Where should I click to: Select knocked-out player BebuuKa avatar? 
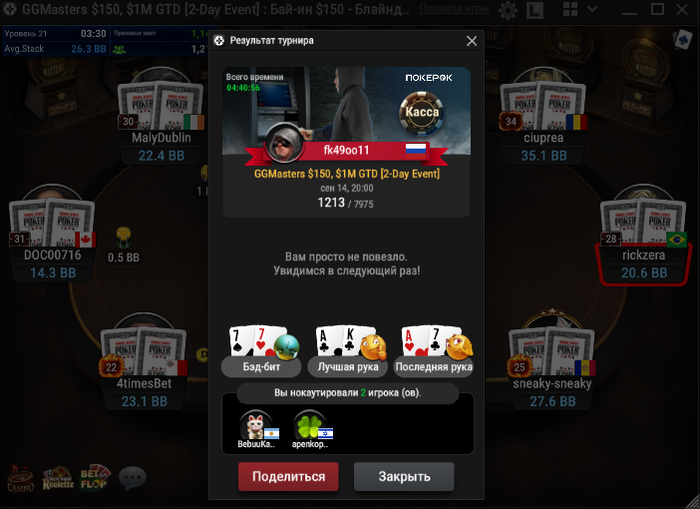pos(256,426)
